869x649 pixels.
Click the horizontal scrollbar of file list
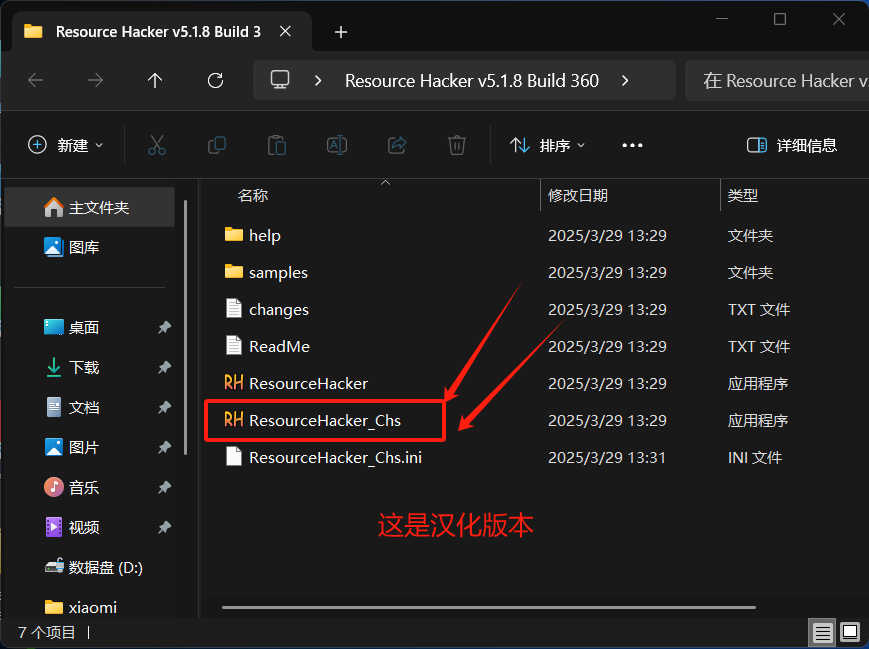pos(489,607)
